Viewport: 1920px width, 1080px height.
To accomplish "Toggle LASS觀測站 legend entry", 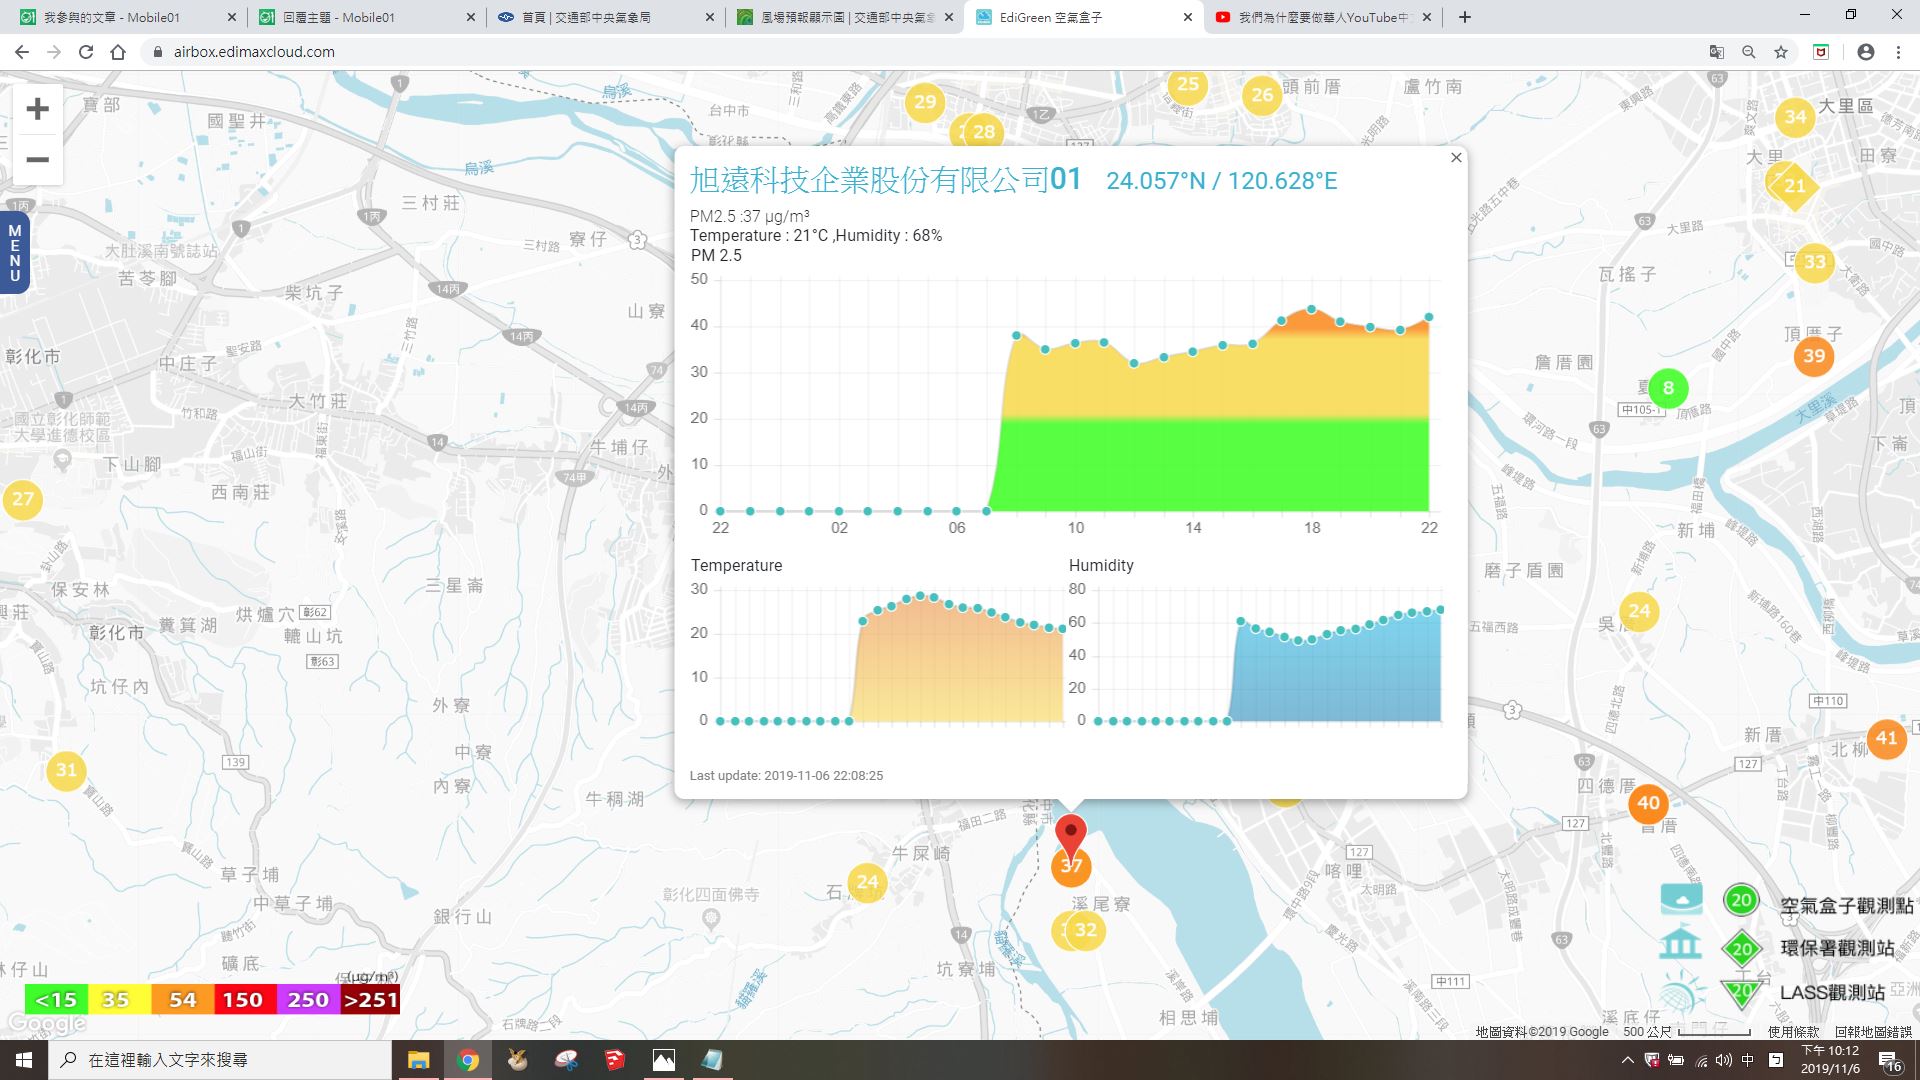I will (1832, 992).
